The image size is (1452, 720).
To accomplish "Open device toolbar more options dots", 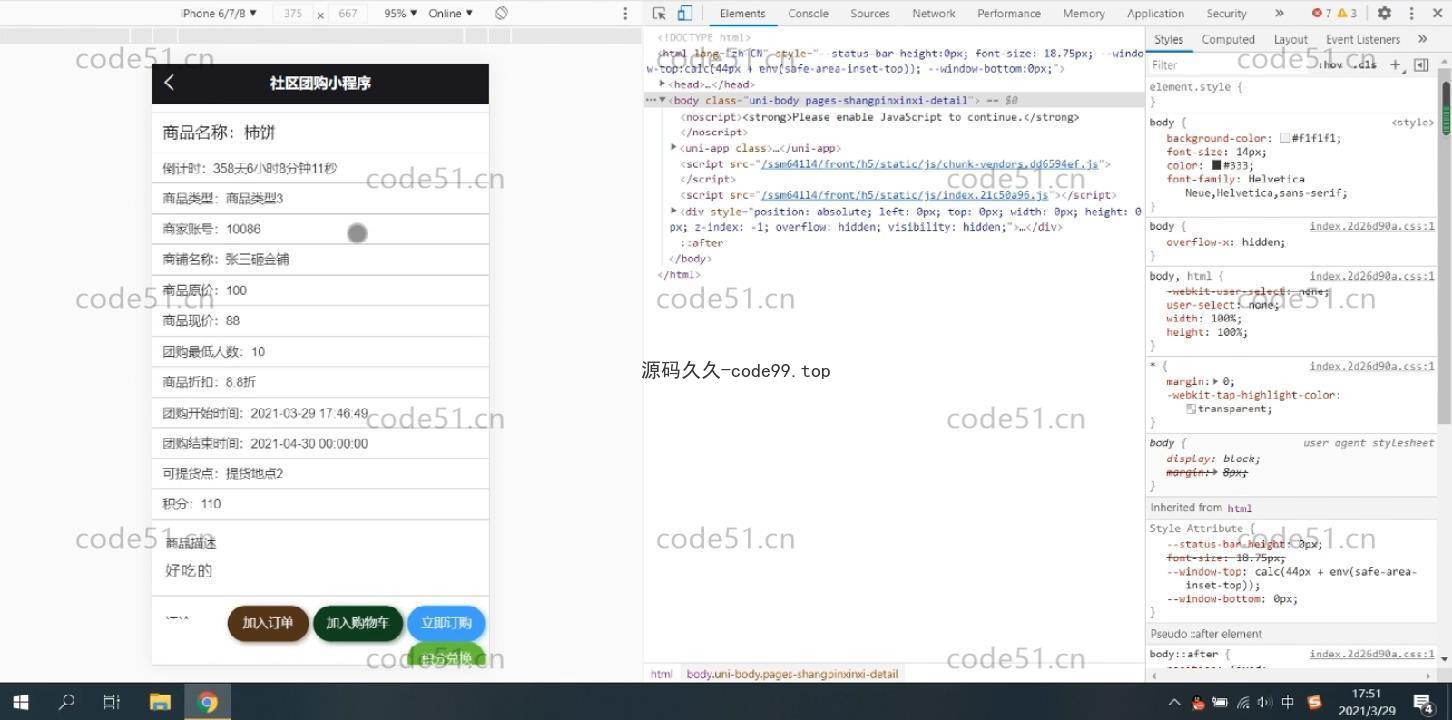I will (x=625, y=13).
